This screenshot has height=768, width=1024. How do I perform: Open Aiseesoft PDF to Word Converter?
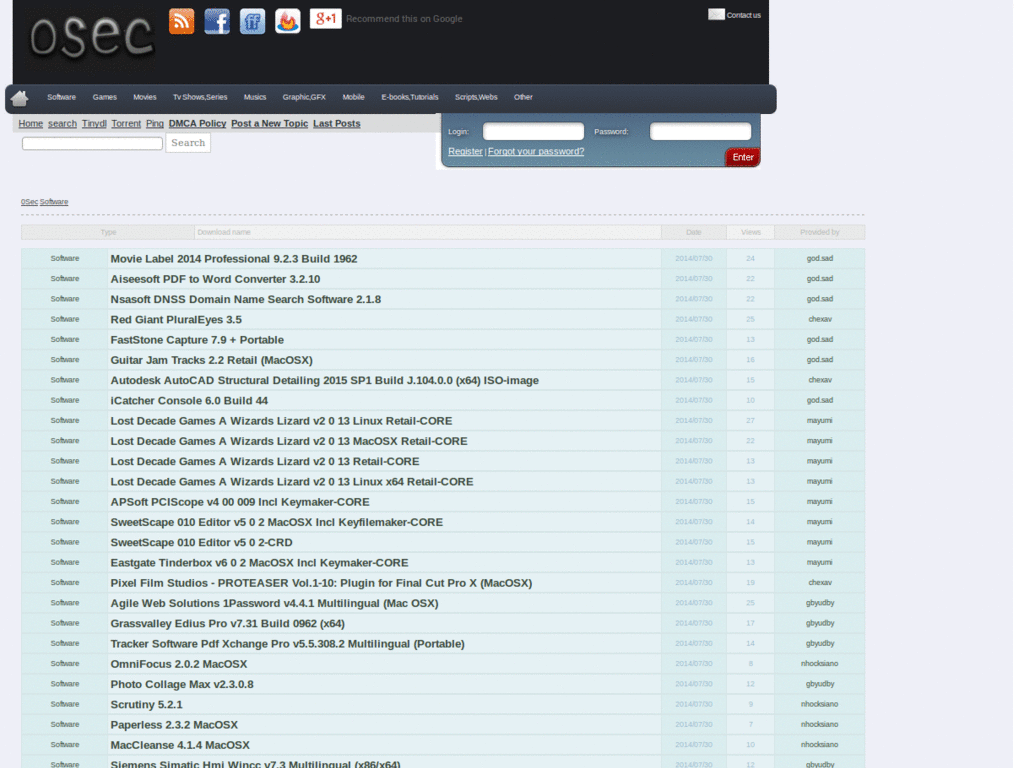(x=215, y=279)
